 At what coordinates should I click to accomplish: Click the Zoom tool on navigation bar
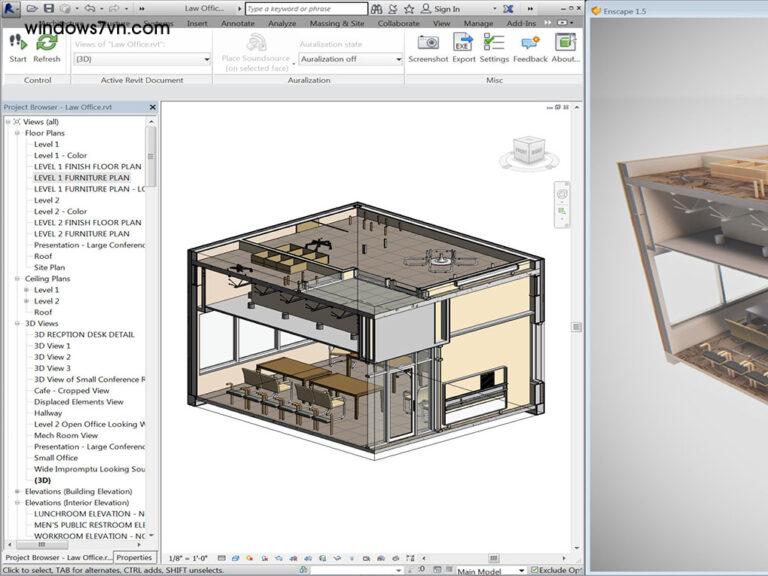click(x=562, y=211)
